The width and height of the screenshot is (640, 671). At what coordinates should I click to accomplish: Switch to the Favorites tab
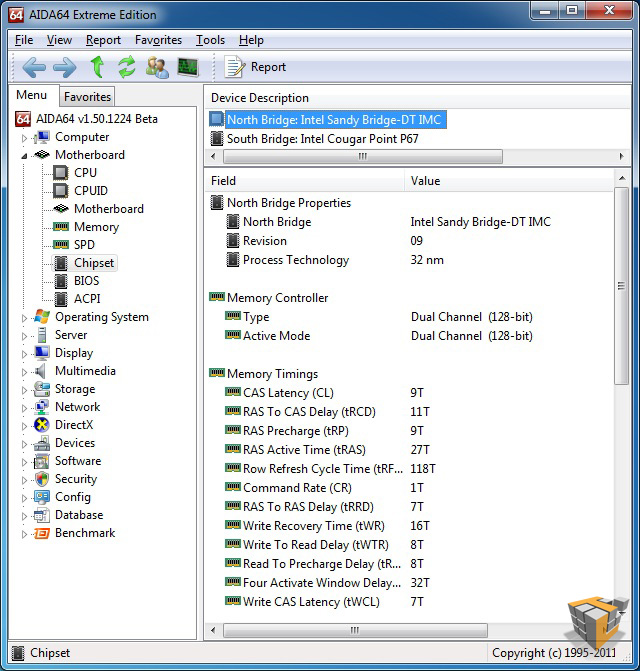pyautogui.click(x=87, y=97)
